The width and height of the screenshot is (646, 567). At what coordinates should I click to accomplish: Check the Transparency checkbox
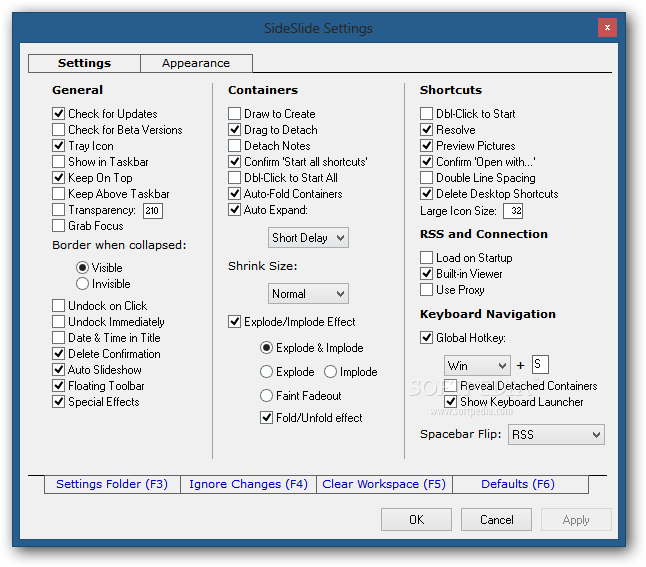pos(59,210)
